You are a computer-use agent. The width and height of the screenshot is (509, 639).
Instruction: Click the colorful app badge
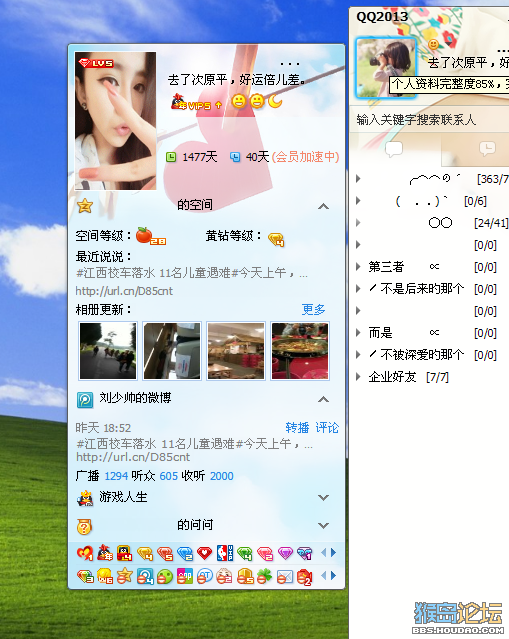click(185, 576)
